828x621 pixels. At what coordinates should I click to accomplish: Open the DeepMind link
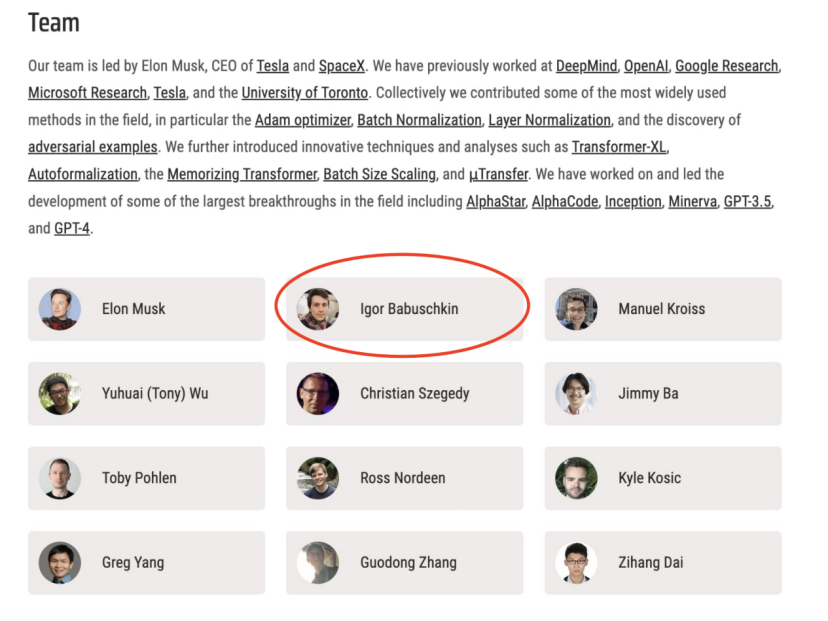pyautogui.click(x=586, y=66)
